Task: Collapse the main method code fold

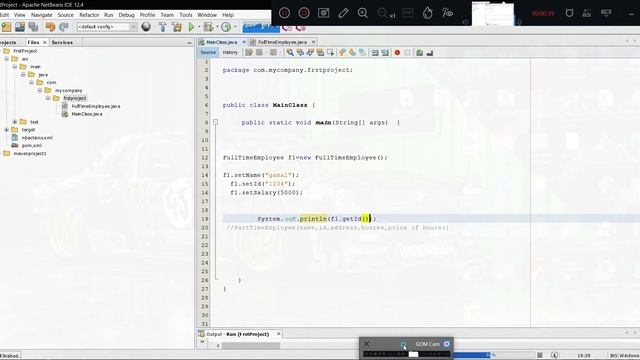Action: [x=216, y=122]
